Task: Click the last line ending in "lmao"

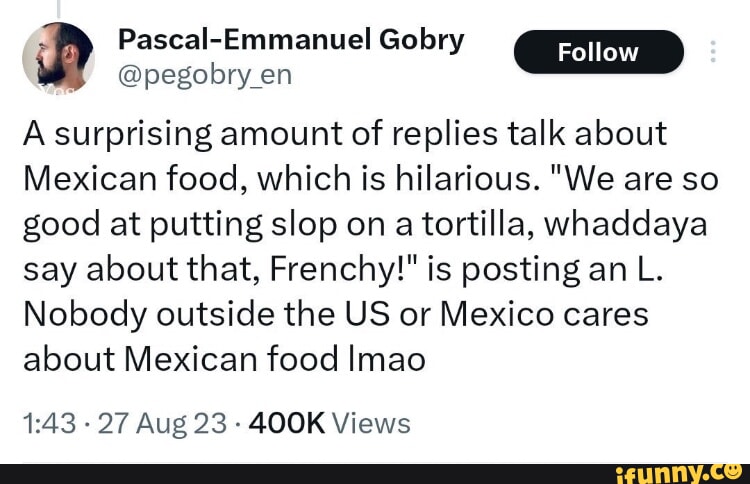Action: pyautogui.click(x=223, y=360)
